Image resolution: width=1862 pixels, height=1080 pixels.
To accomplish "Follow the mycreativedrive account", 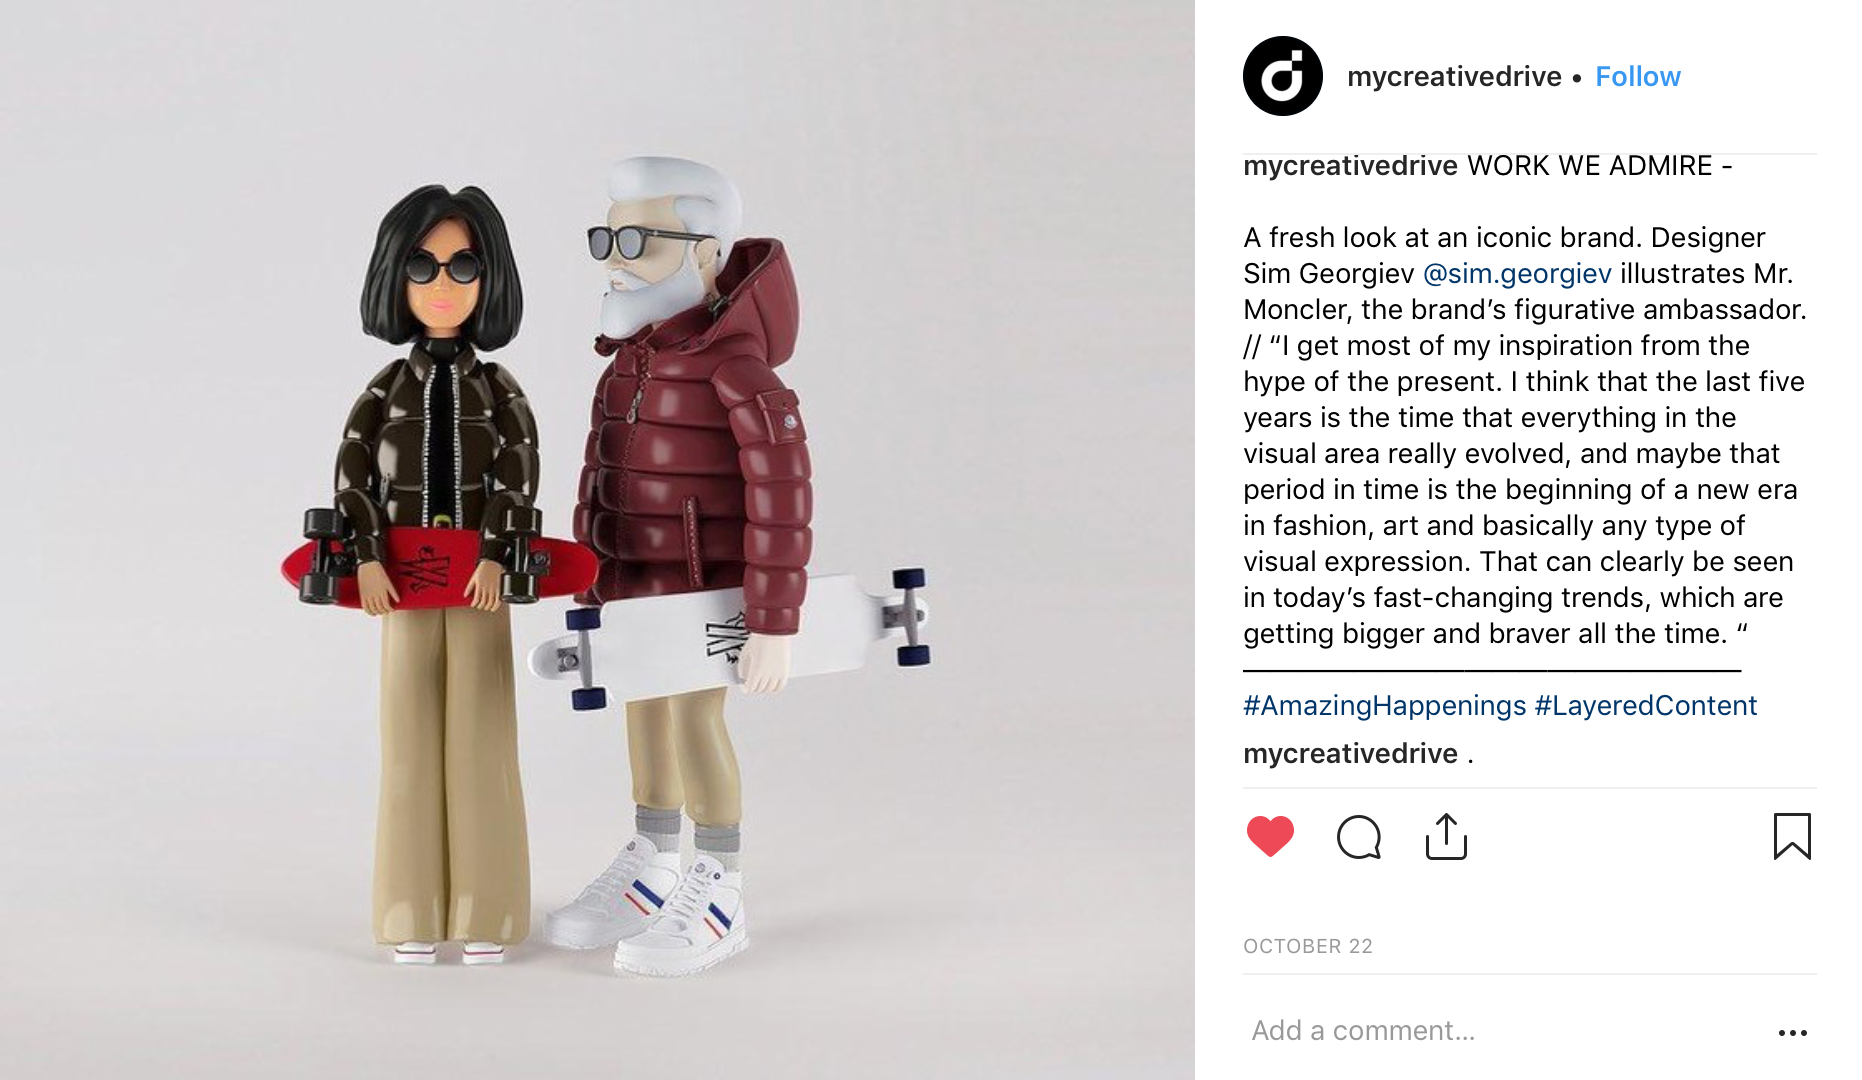I will point(1637,76).
